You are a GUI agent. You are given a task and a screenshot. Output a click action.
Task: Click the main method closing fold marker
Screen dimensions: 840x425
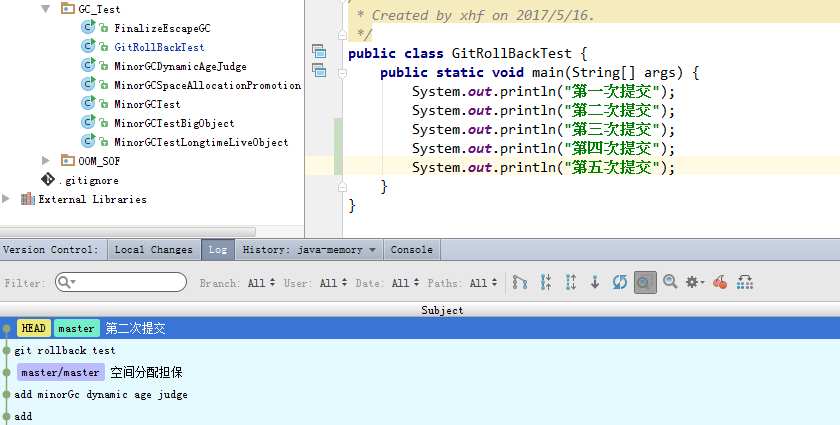click(x=343, y=187)
